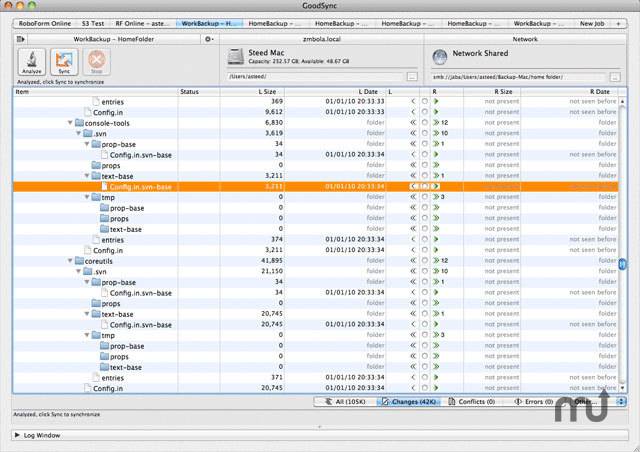Collapse .svn folder sized 3,619
The height and width of the screenshot is (452, 640).
tap(78, 133)
